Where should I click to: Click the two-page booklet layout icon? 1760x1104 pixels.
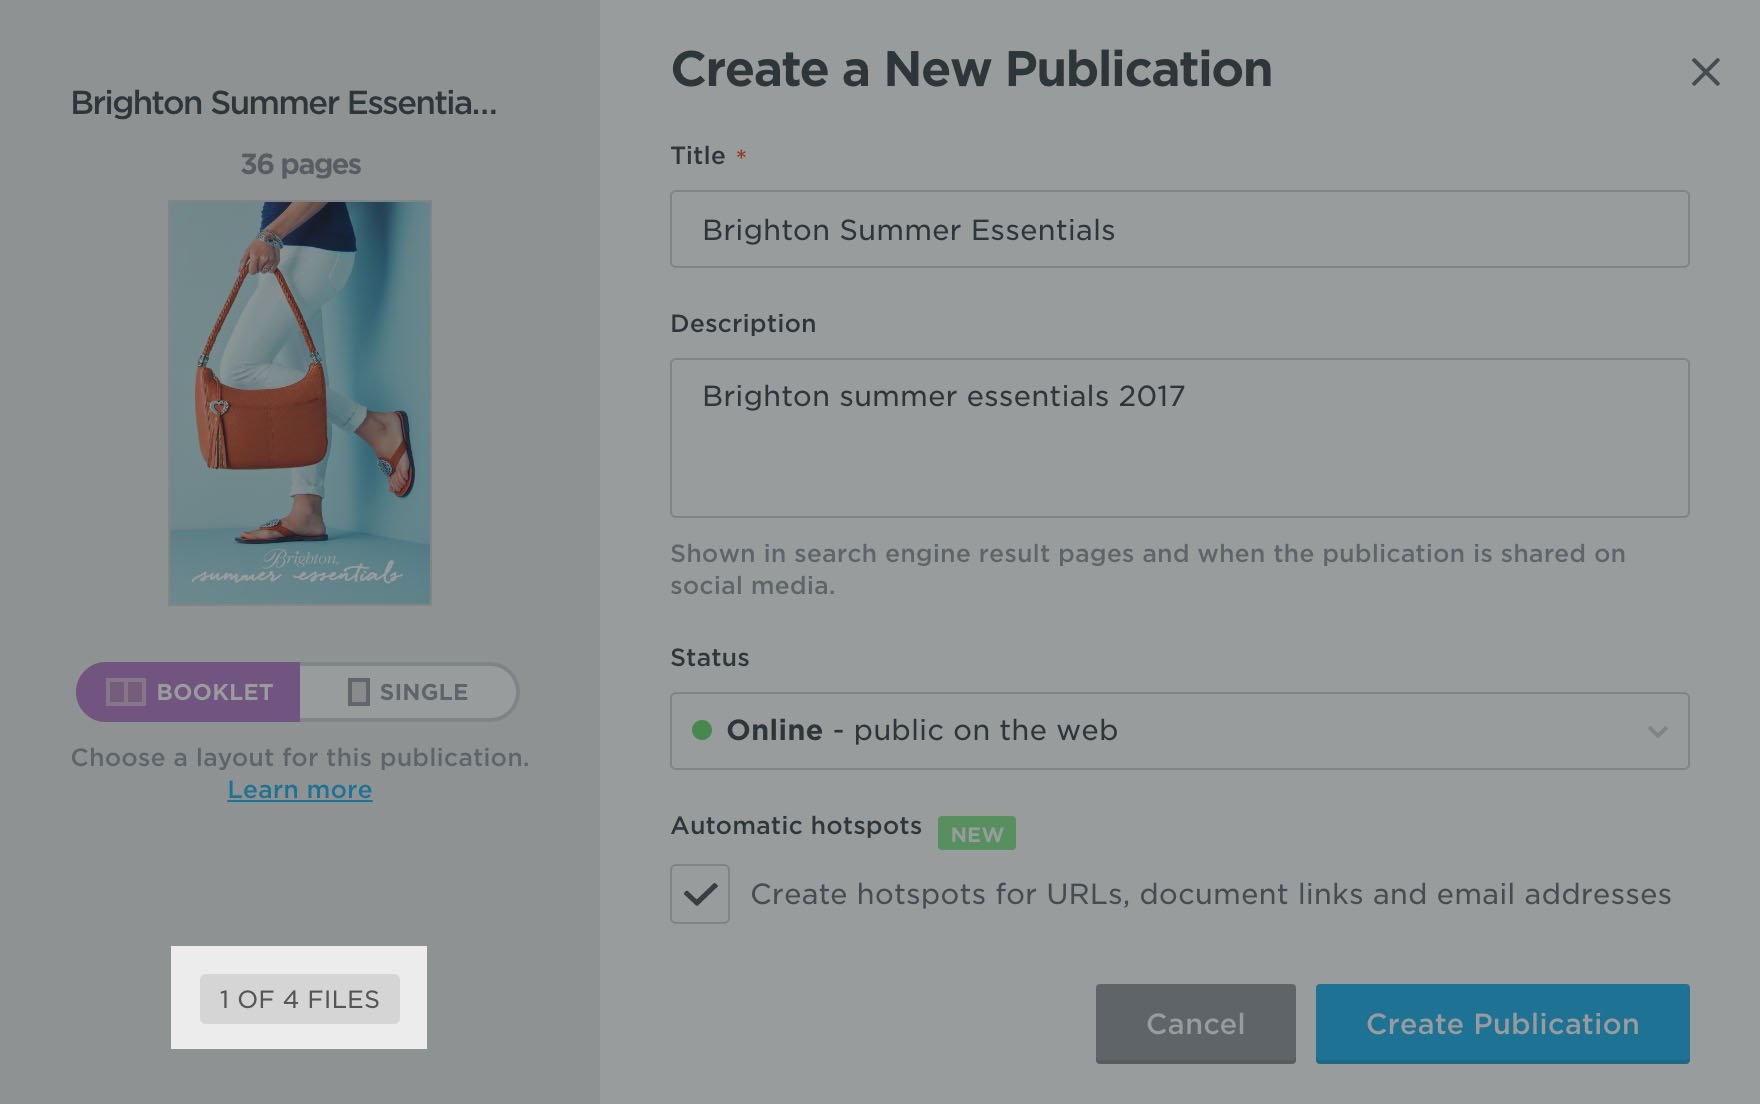point(126,692)
